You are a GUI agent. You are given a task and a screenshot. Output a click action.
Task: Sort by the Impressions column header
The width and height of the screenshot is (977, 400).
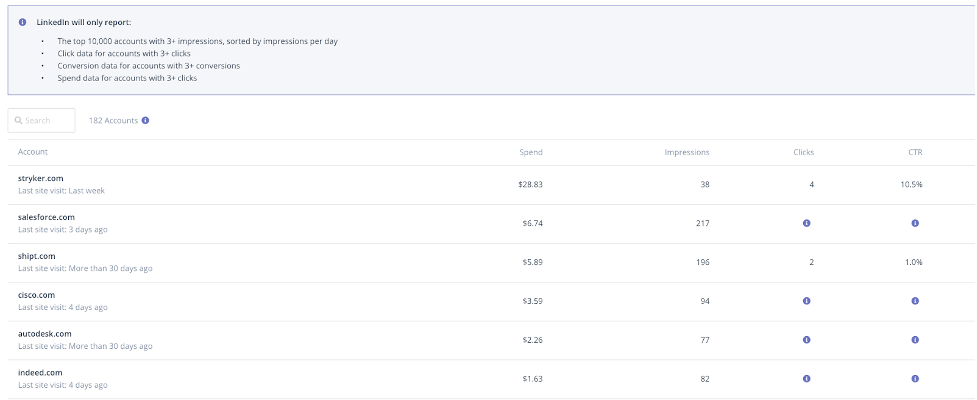pos(687,152)
